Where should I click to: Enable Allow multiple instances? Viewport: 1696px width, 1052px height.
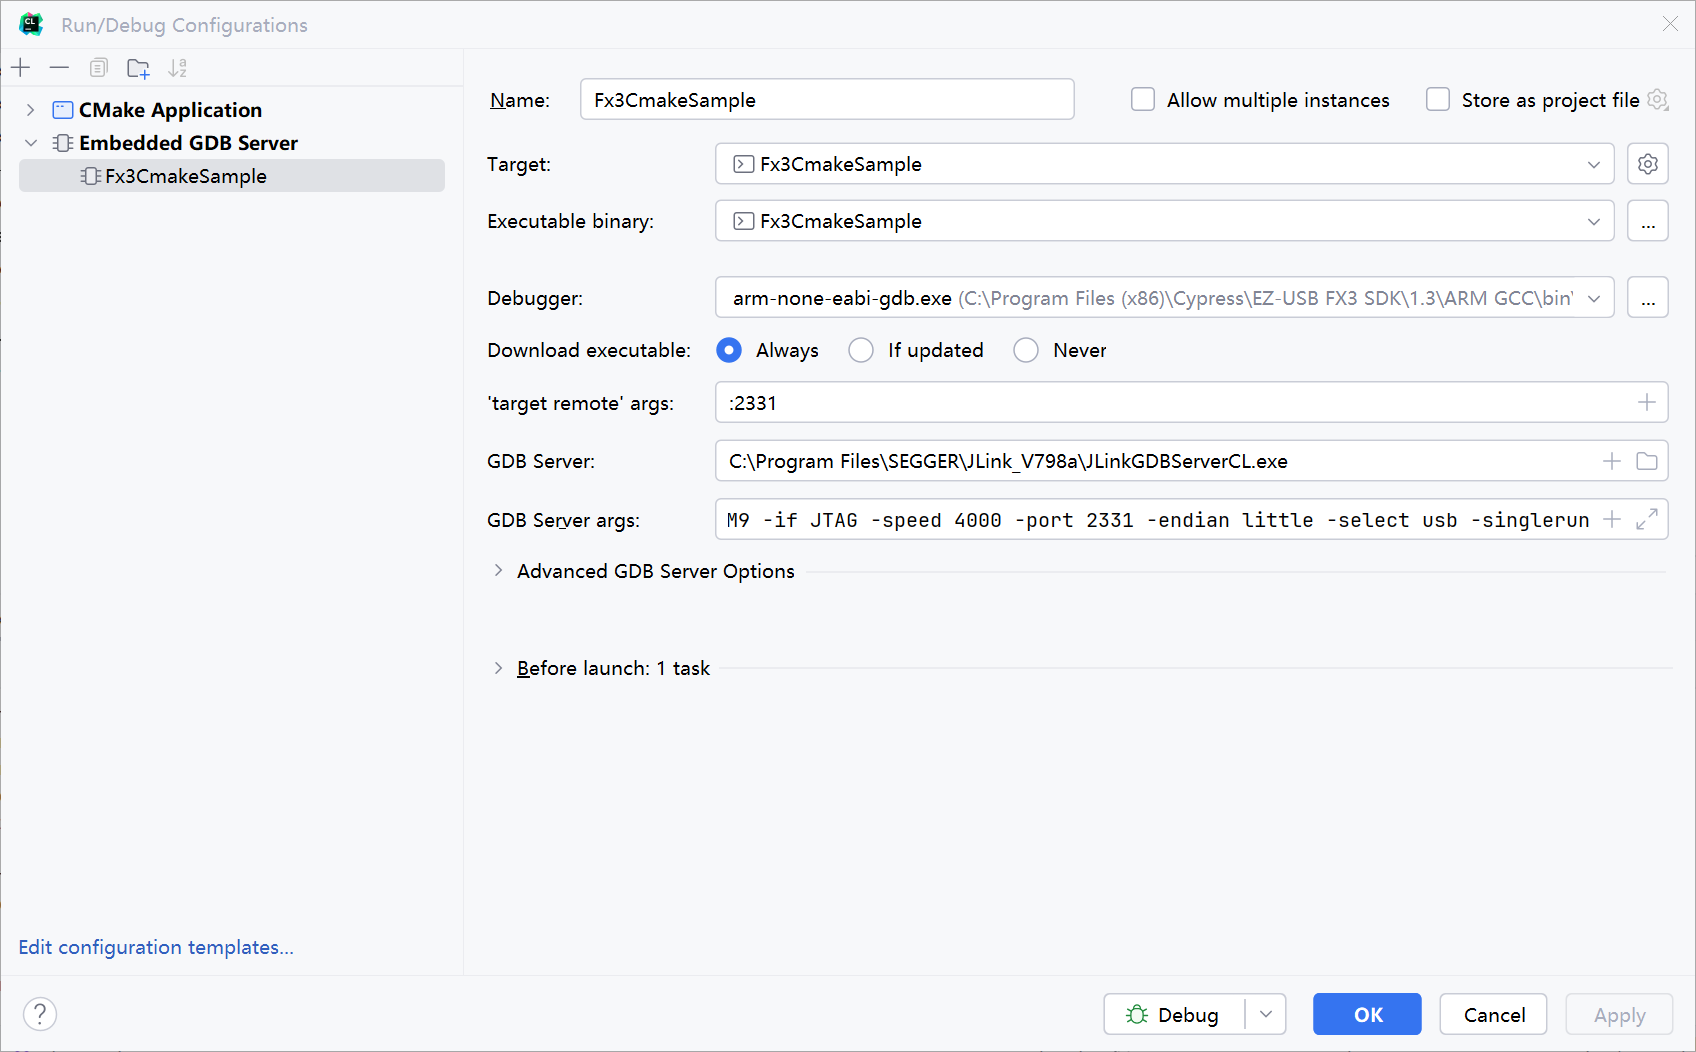coord(1142,99)
